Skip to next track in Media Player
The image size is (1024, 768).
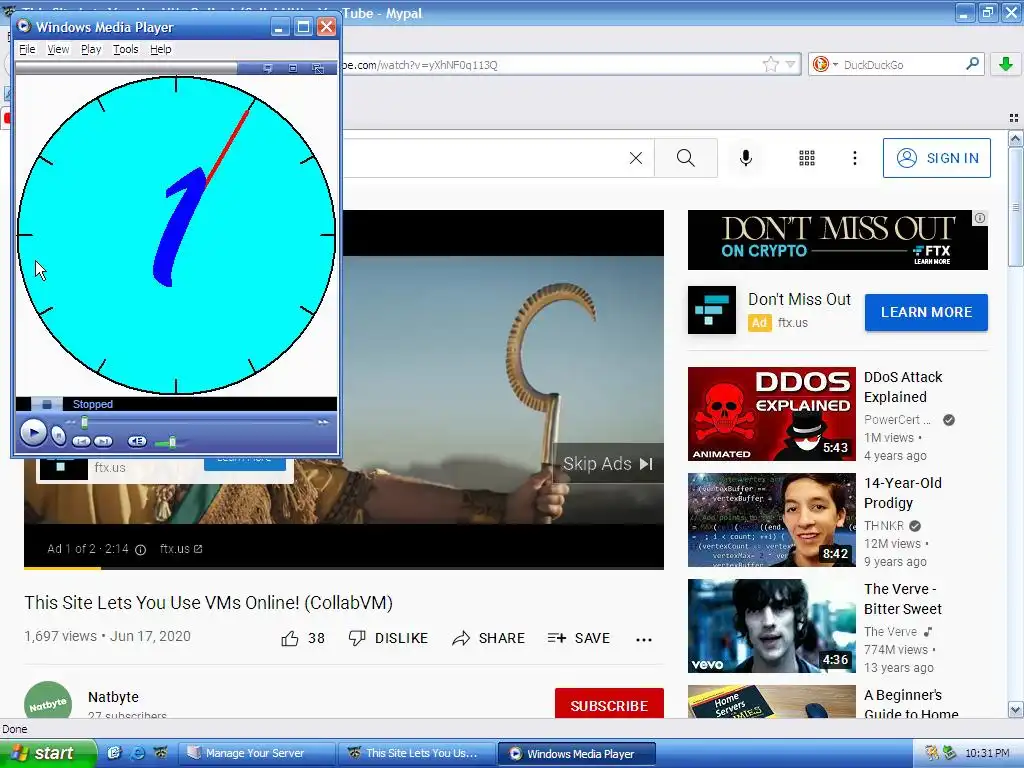coord(103,441)
